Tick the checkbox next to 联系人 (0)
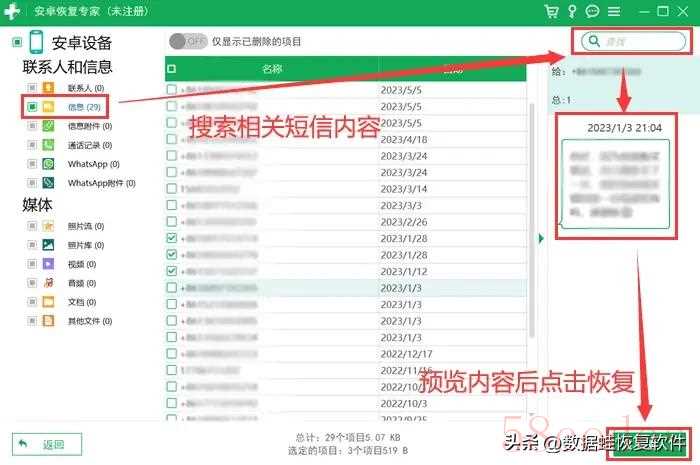The height and width of the screenshot is (465, 700). (32, 89)
